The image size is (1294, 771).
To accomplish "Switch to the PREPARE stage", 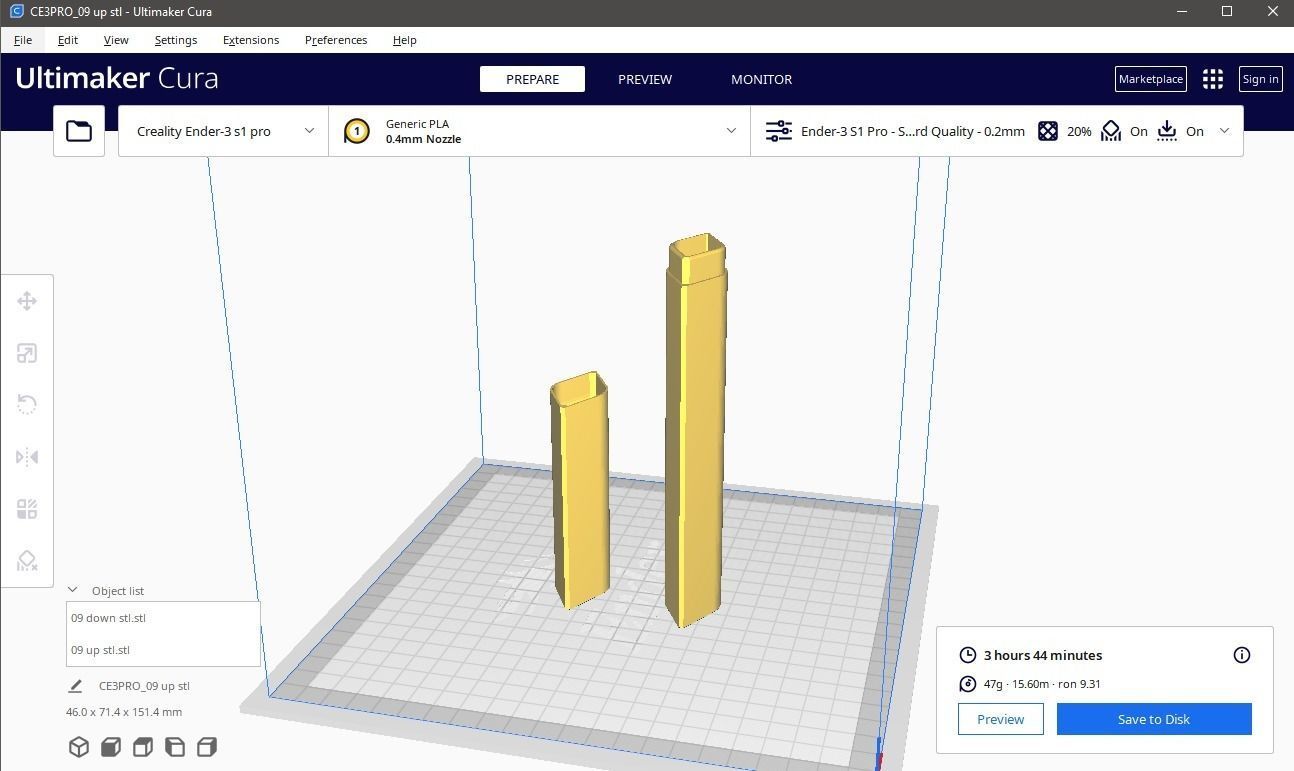I will point(532,79).
